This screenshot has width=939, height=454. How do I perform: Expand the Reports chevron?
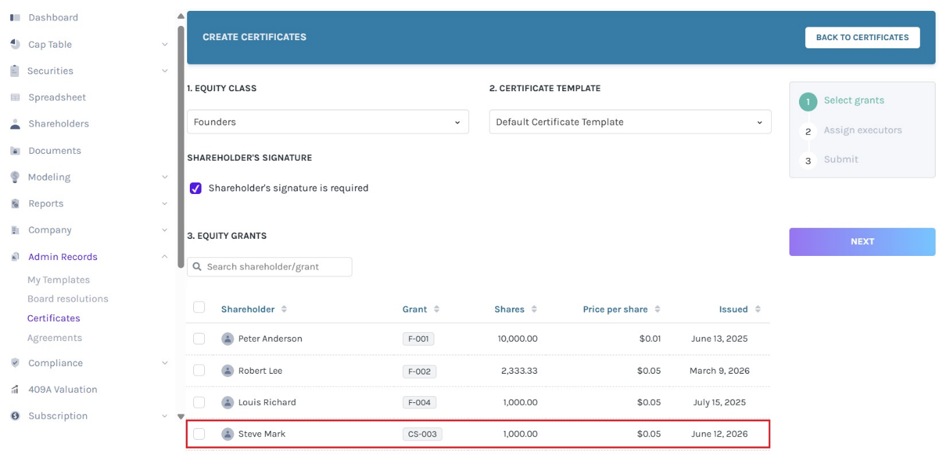pos(165,204)
